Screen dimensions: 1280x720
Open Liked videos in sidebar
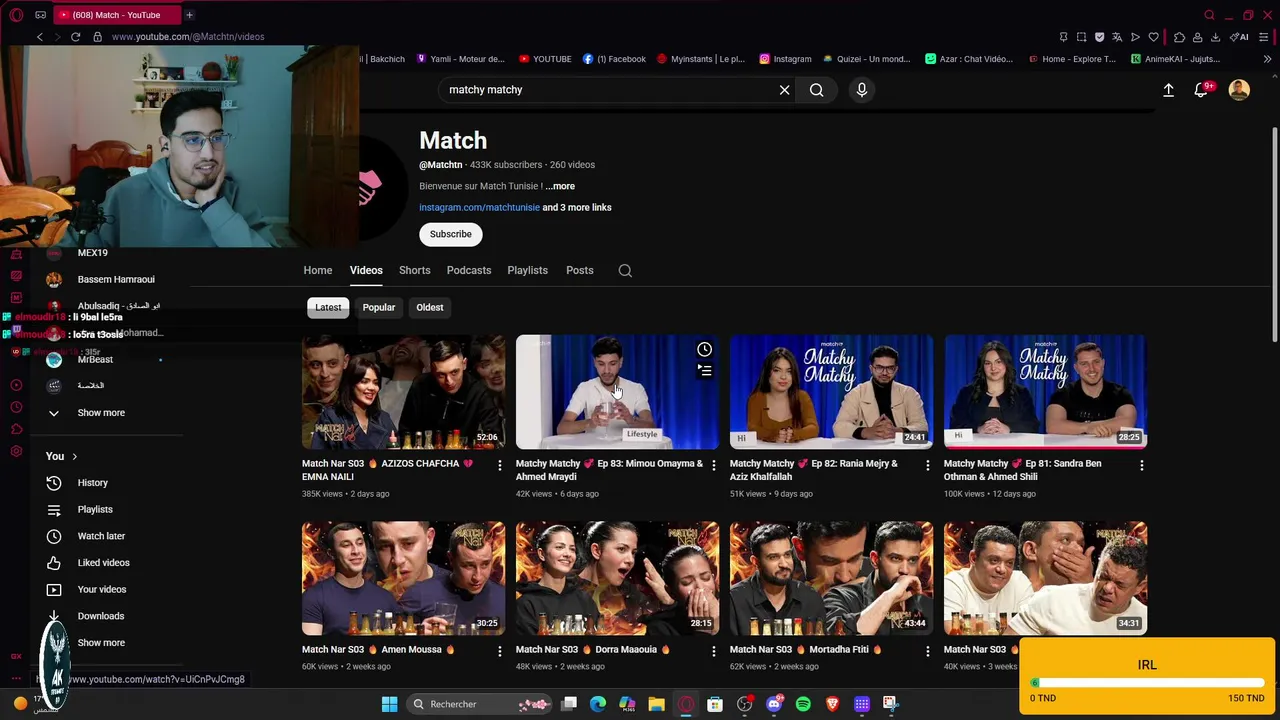tap(104, 563)
